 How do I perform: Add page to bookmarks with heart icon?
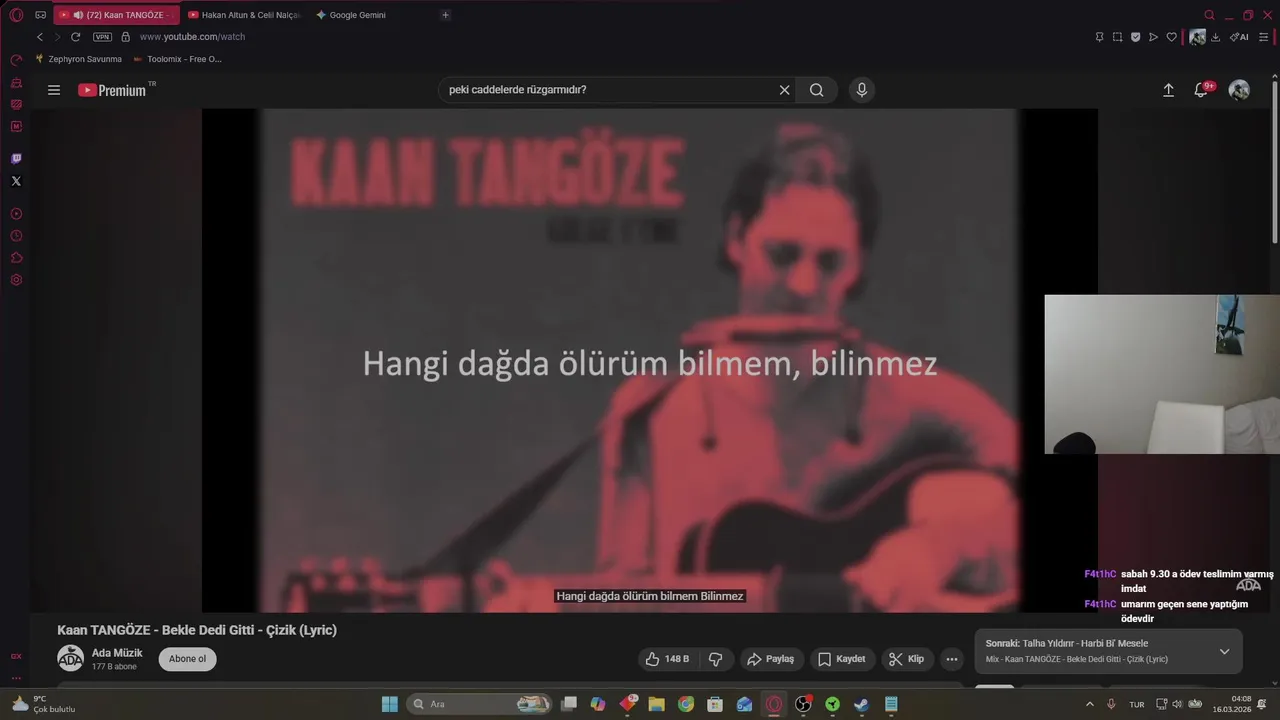[x=1171, y=37]
